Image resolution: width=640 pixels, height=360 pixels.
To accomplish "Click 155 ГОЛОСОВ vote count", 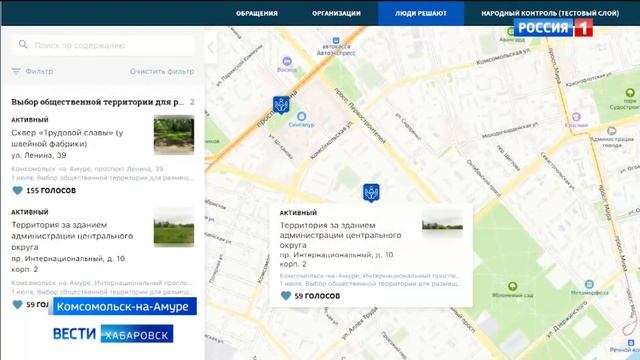I will tap(51, 191).
